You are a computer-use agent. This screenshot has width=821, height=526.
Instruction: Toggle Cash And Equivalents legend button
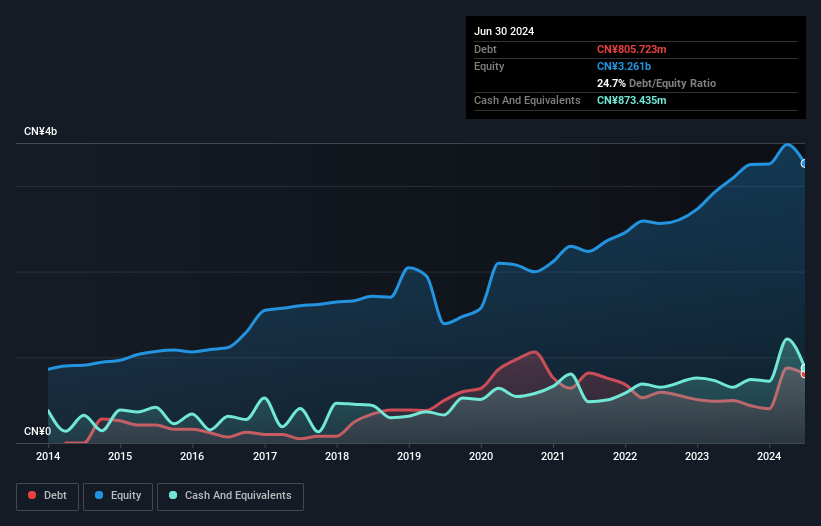pos(230,496)
